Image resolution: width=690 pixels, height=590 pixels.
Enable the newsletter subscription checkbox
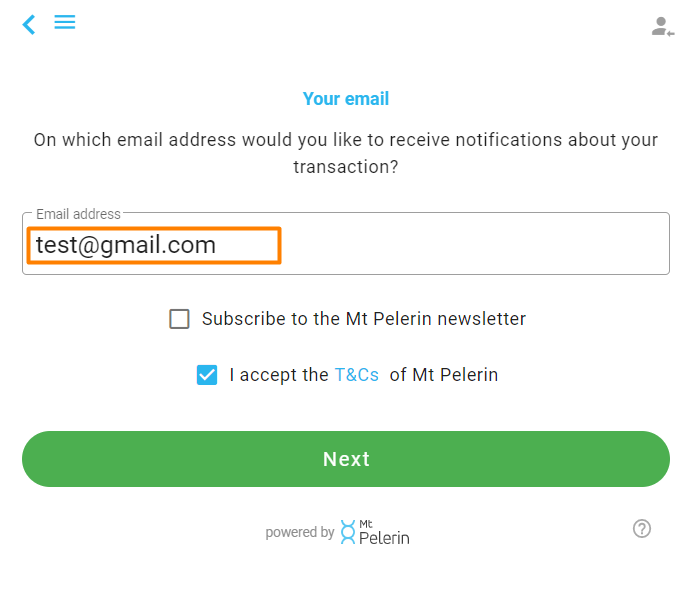tap(180, 319)
